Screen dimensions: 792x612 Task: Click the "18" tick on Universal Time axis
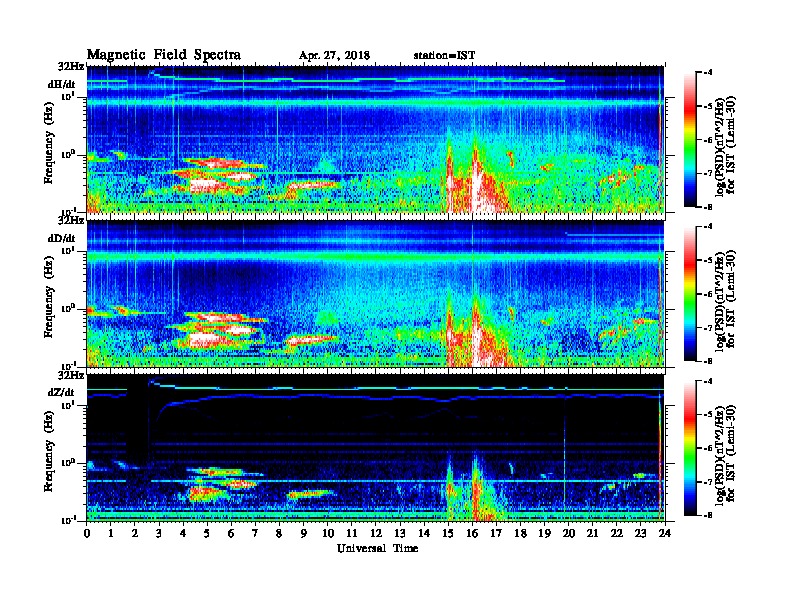pos(520,533)
